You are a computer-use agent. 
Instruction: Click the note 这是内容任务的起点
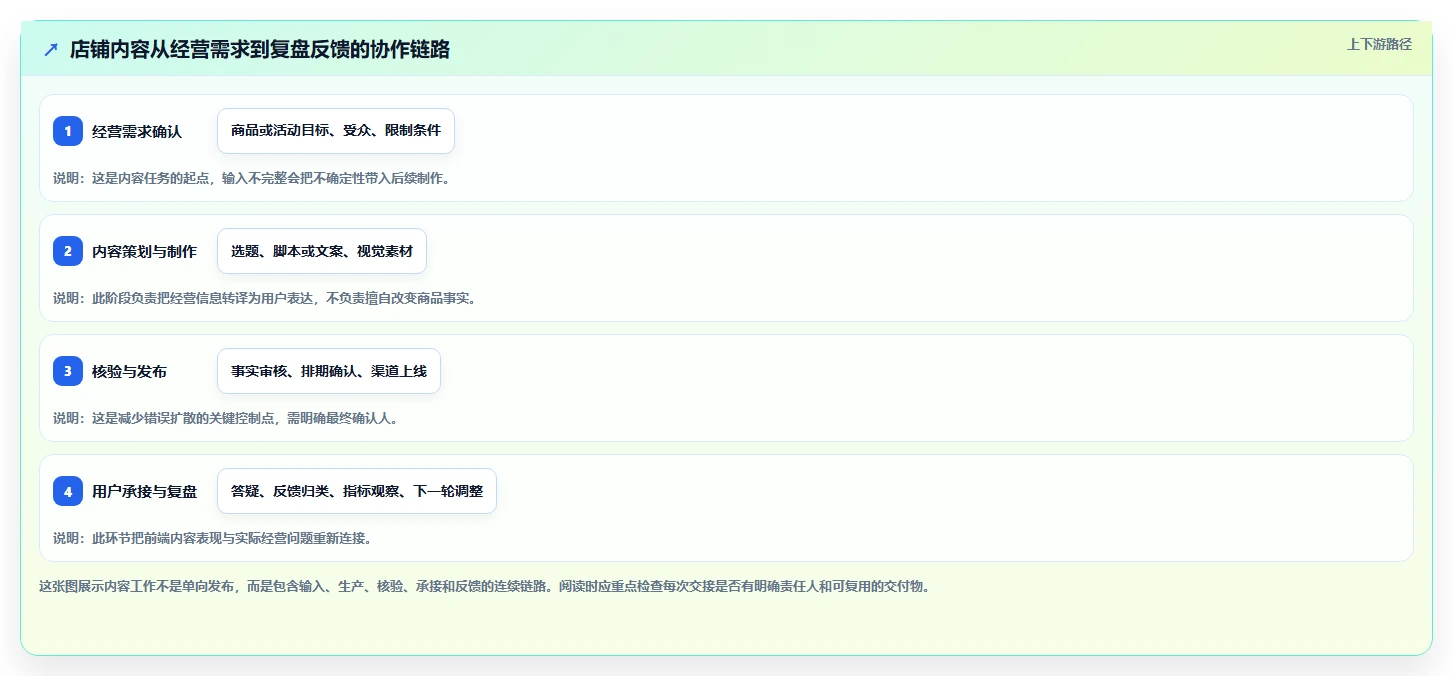point(251,178)
